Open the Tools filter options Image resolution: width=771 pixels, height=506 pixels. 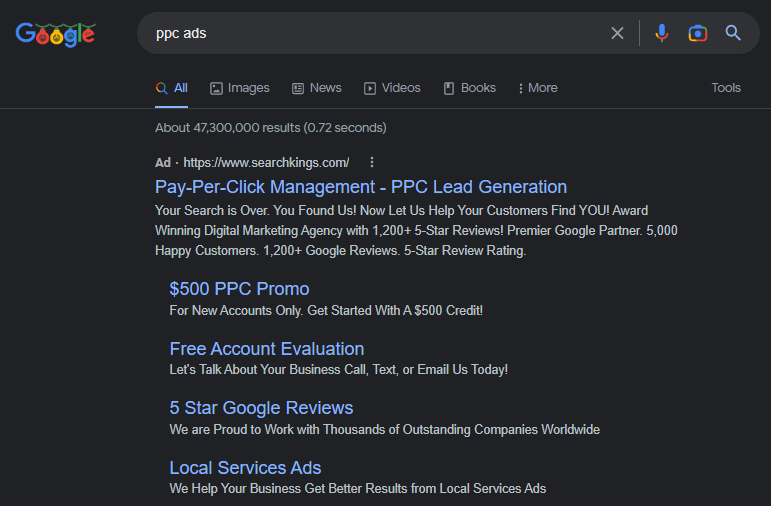point(726,88)
